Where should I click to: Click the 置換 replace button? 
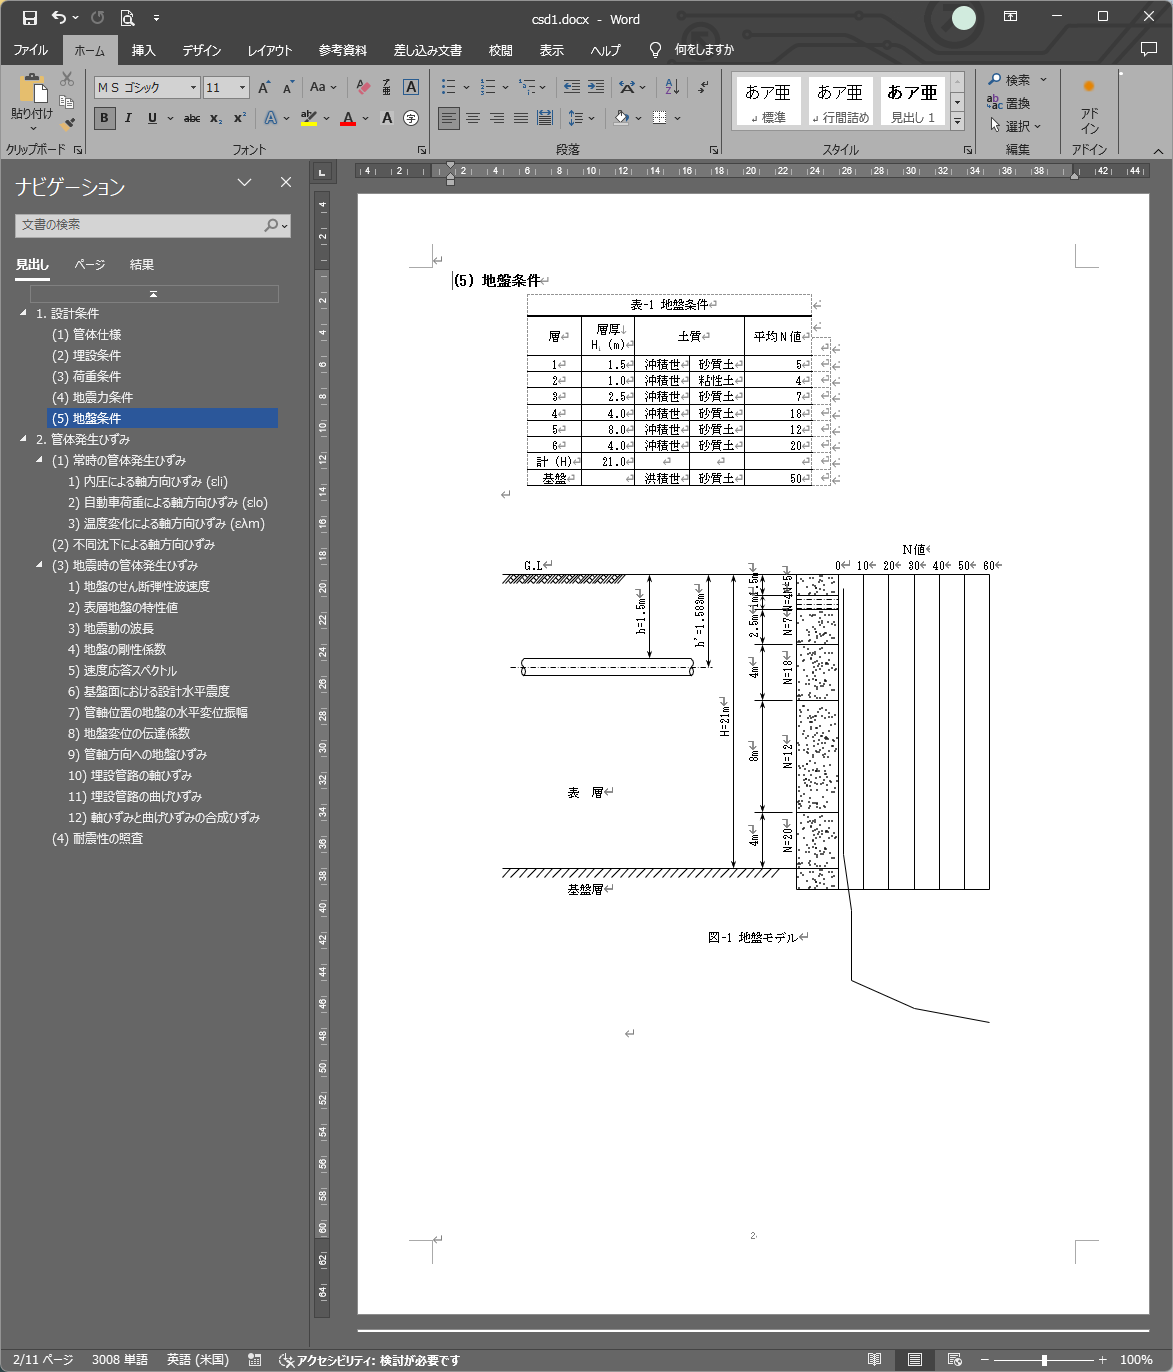point(1008,103)
